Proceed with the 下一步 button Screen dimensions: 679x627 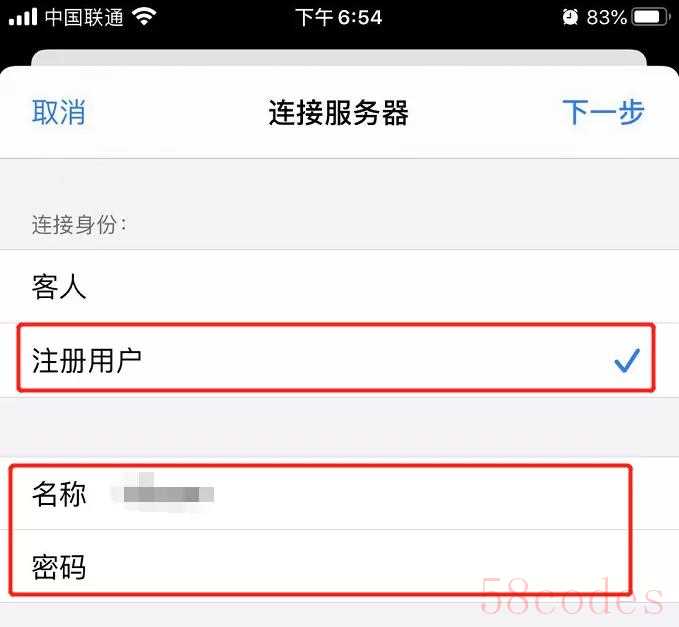[x=603, y=112]
